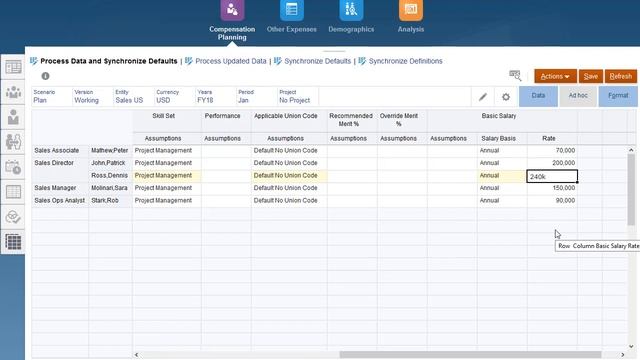The width and height of the screenshot is (640, 360).
Task: Open the Compensation Planning icon
Action: pos(232,10)
